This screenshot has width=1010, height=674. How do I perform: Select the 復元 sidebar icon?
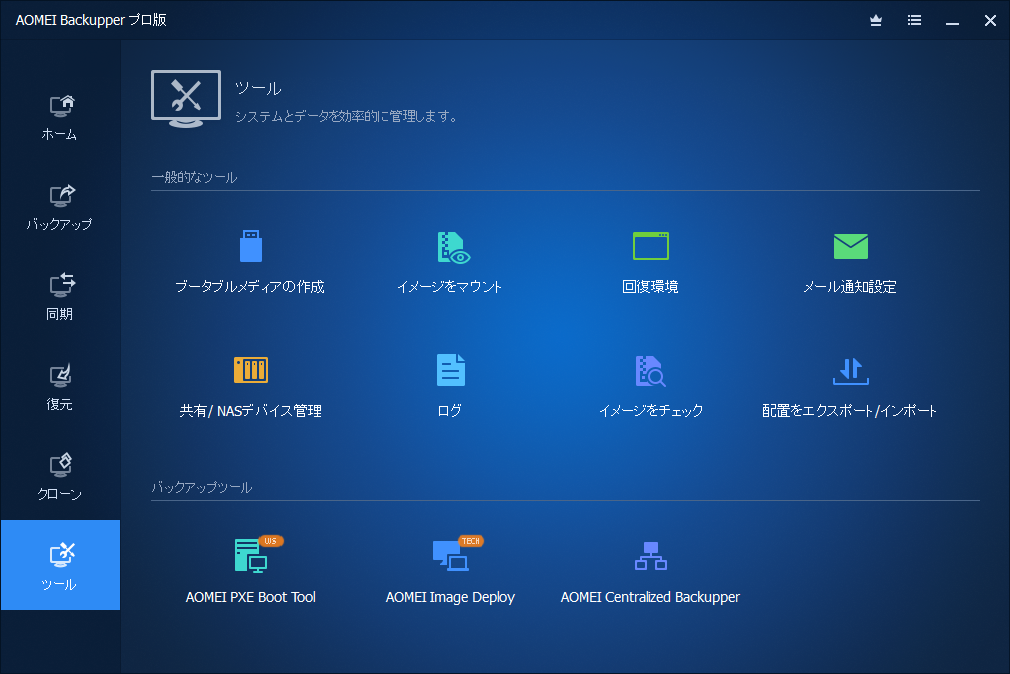pos(60,385)
